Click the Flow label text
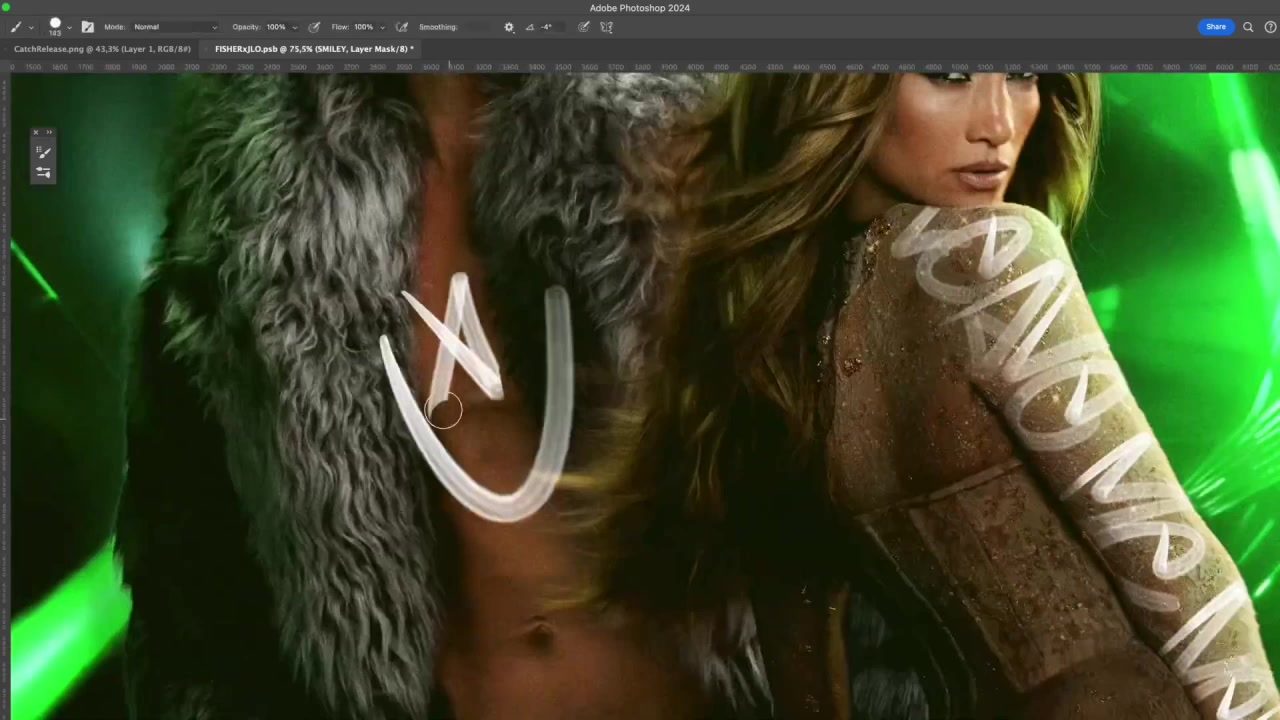Image resolution: width=1280 pixels, height=720 pixels. click(x=340, y=27)
